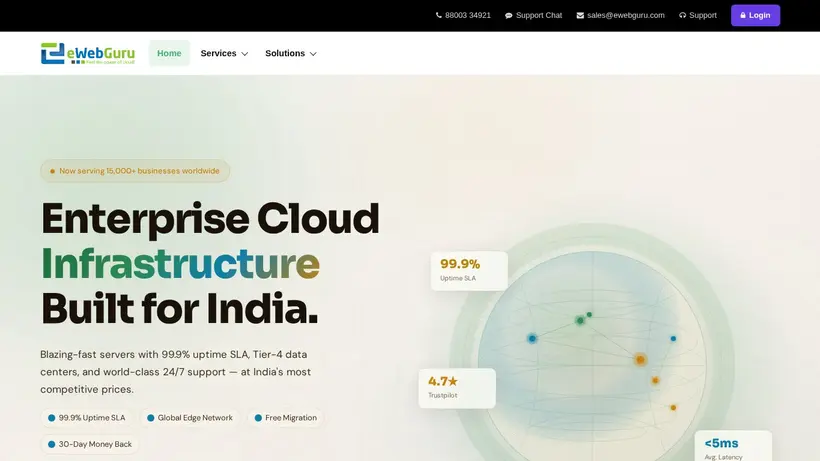This screenshot has width=820, height=461.
Task: Click the lock icon in the Login button
Action: (743, 15)
